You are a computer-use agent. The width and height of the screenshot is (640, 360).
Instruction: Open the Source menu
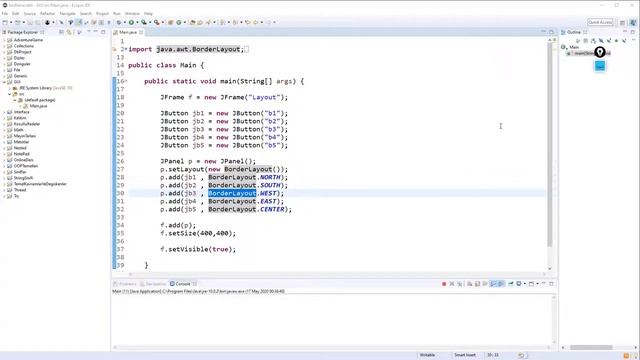pyautogui.click(x=29, y=13)
